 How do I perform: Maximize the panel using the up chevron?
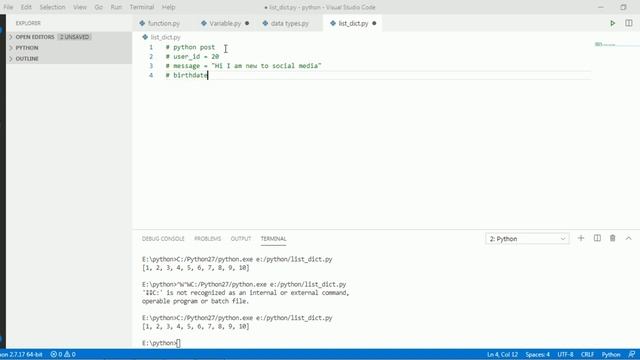pyautogui.click(x=629, y=238)
